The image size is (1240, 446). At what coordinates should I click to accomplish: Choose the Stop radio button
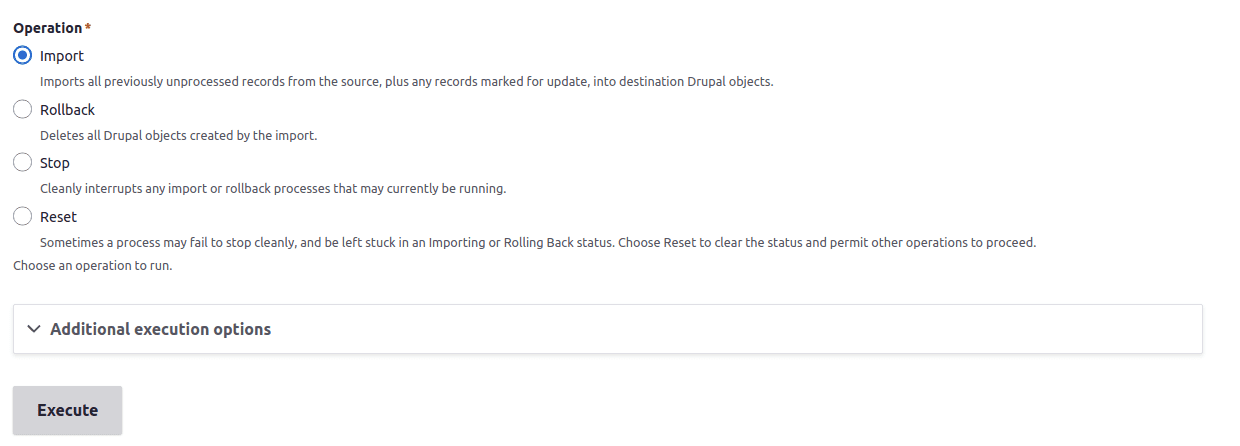22,162
